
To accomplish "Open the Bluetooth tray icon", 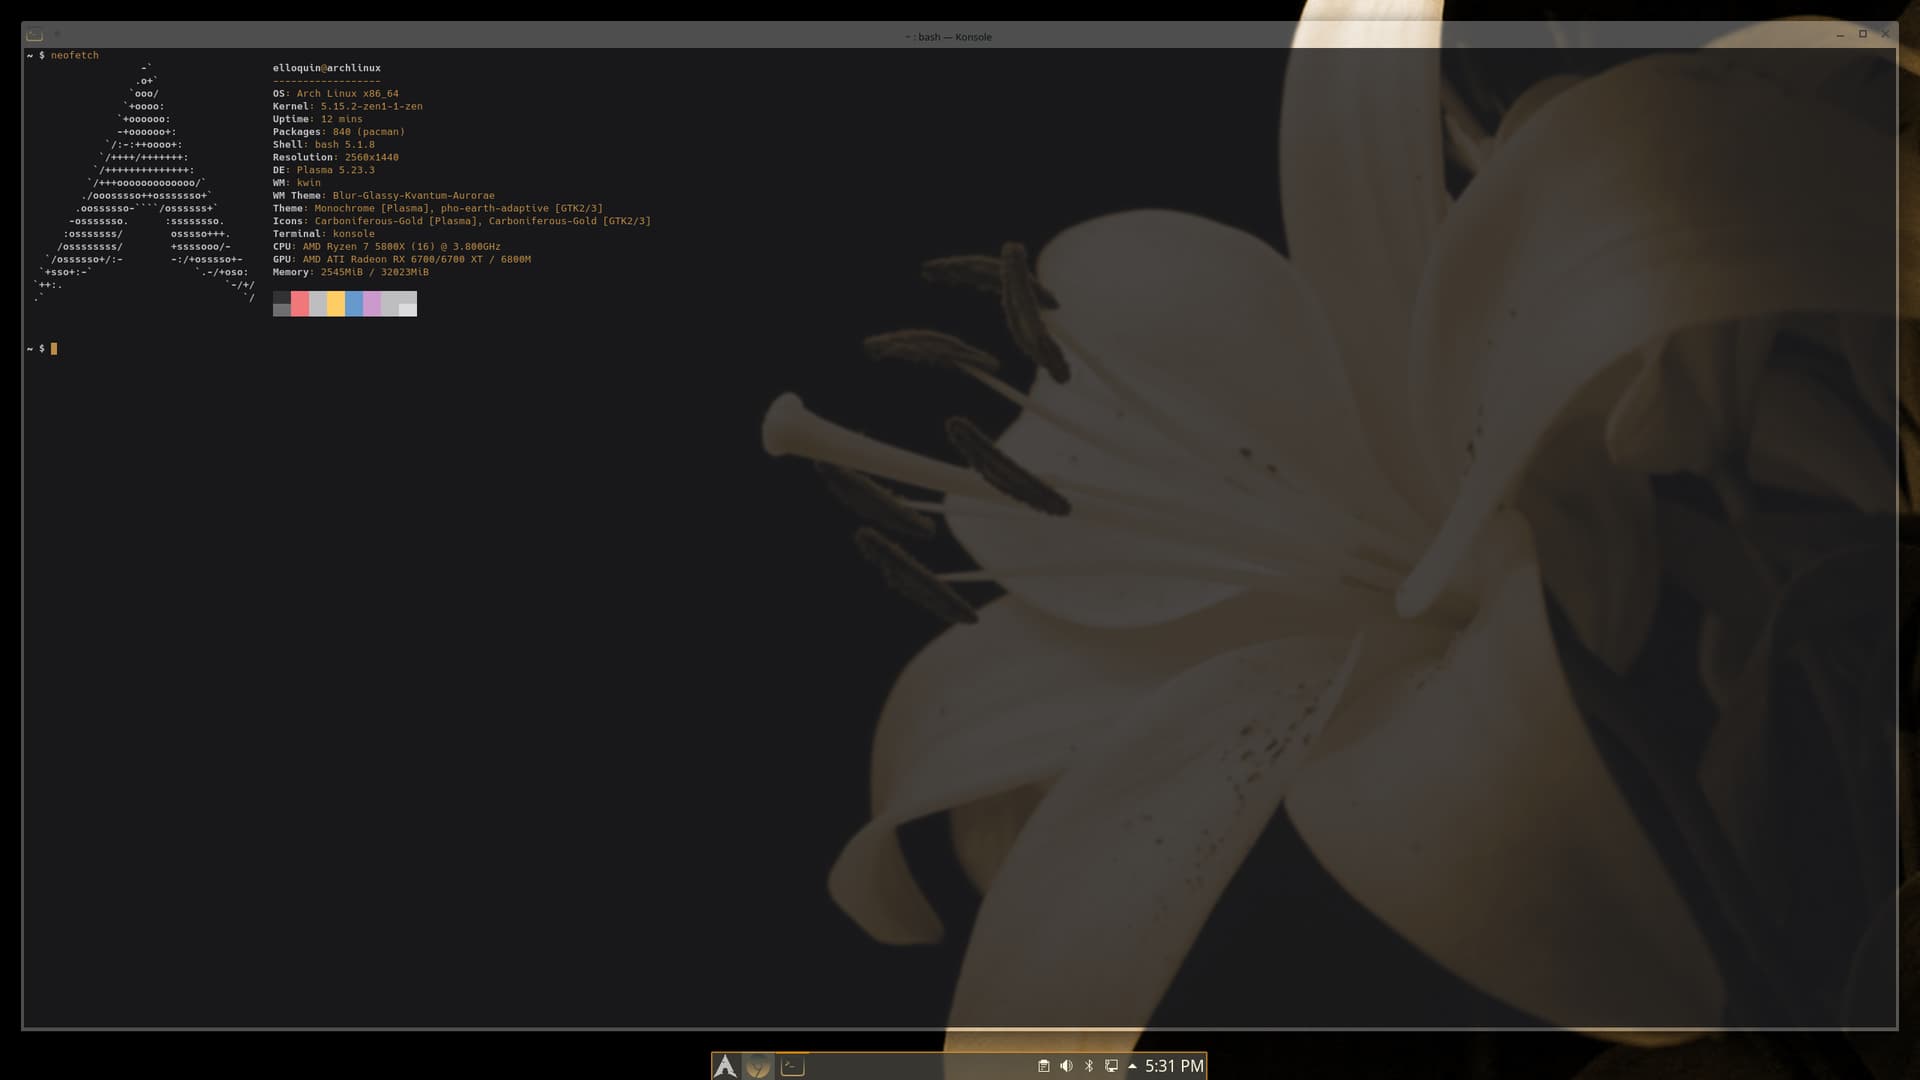I will [x=1089, y=1066].
